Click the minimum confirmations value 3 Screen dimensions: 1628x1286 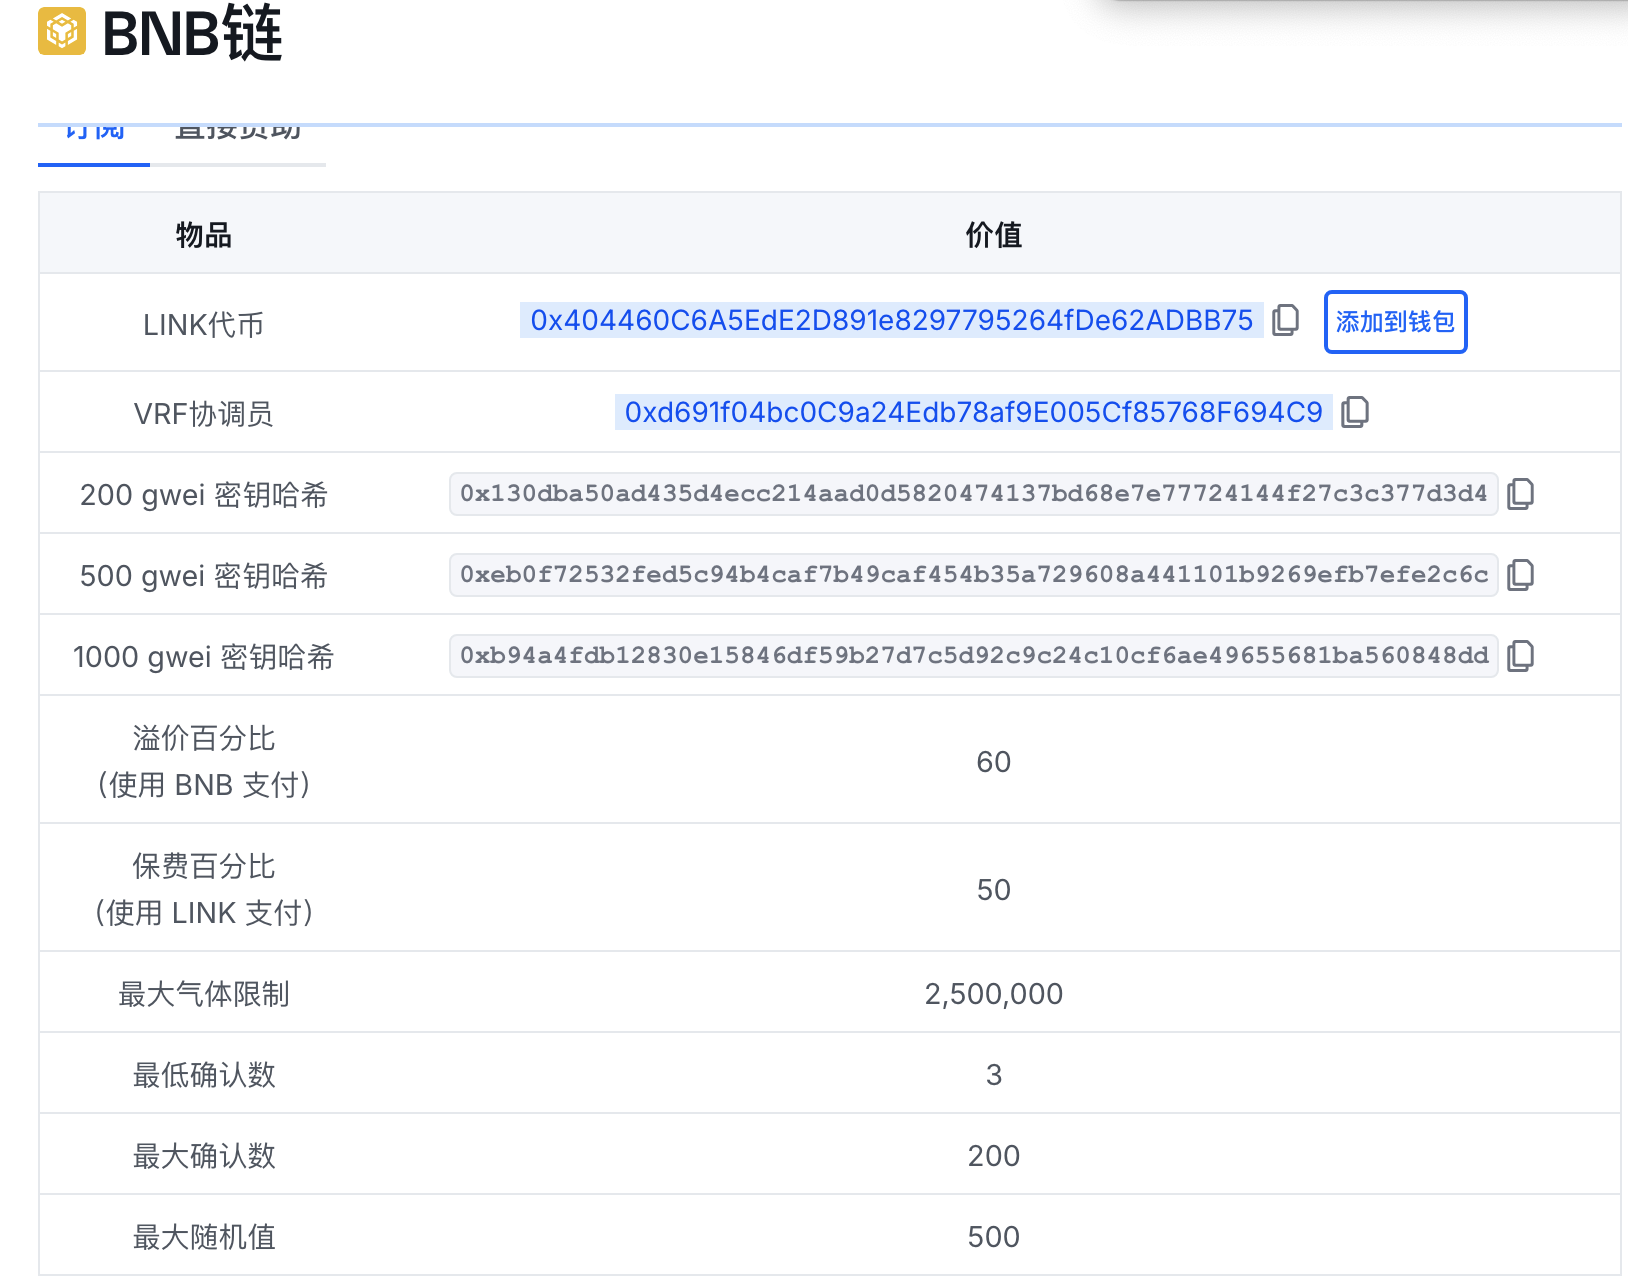click(x=993, y=1075)
